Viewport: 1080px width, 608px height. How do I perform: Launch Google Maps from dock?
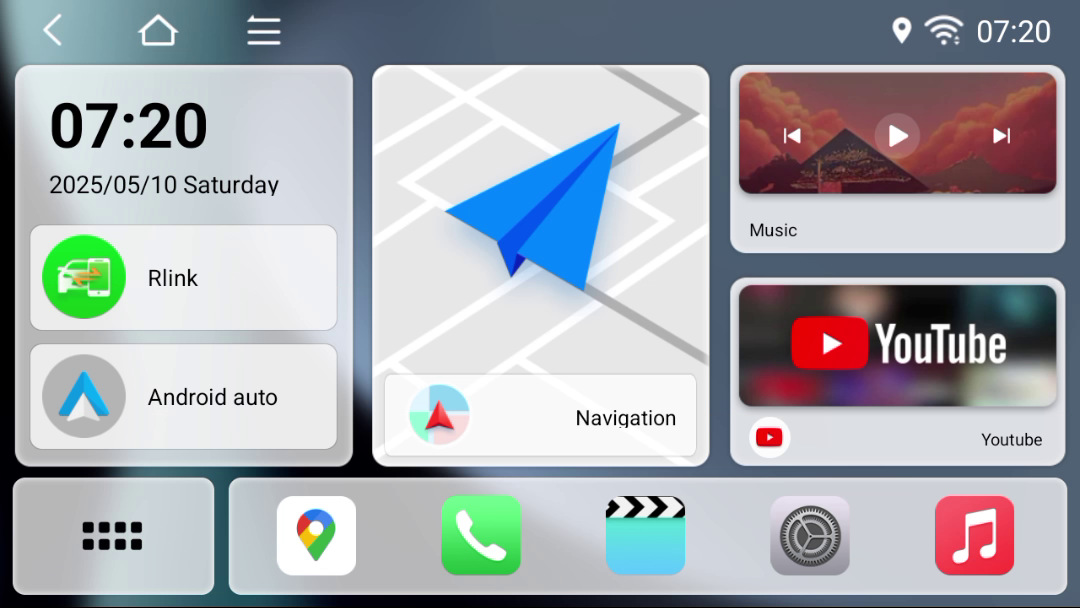[316, 536]
